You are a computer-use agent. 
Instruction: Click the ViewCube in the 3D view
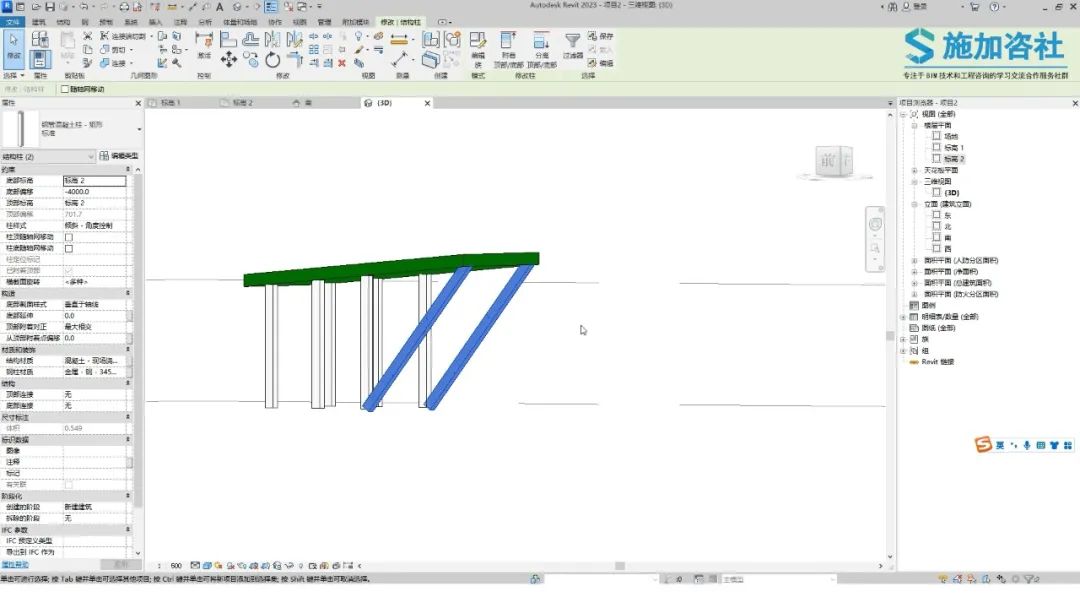834,162
